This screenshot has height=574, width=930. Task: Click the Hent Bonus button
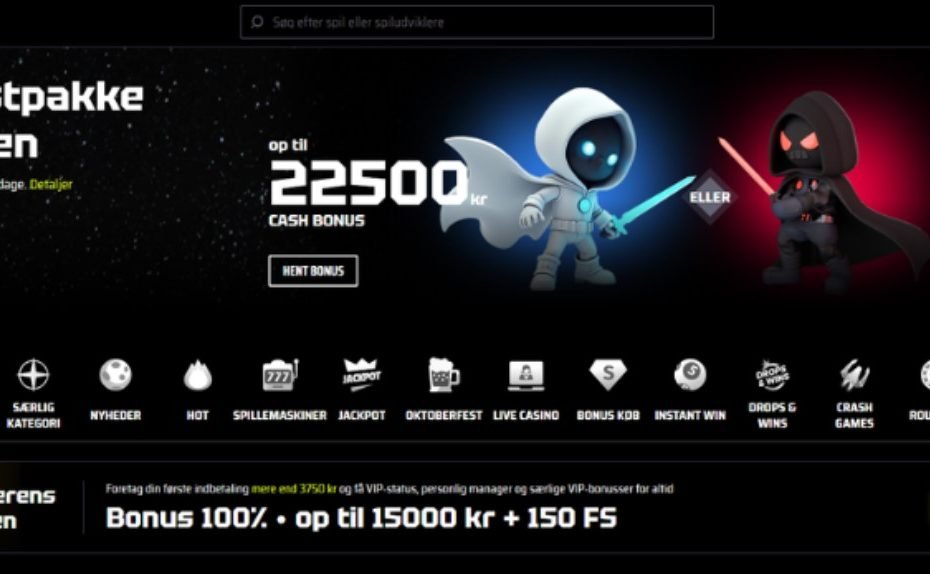coord(313,271)
